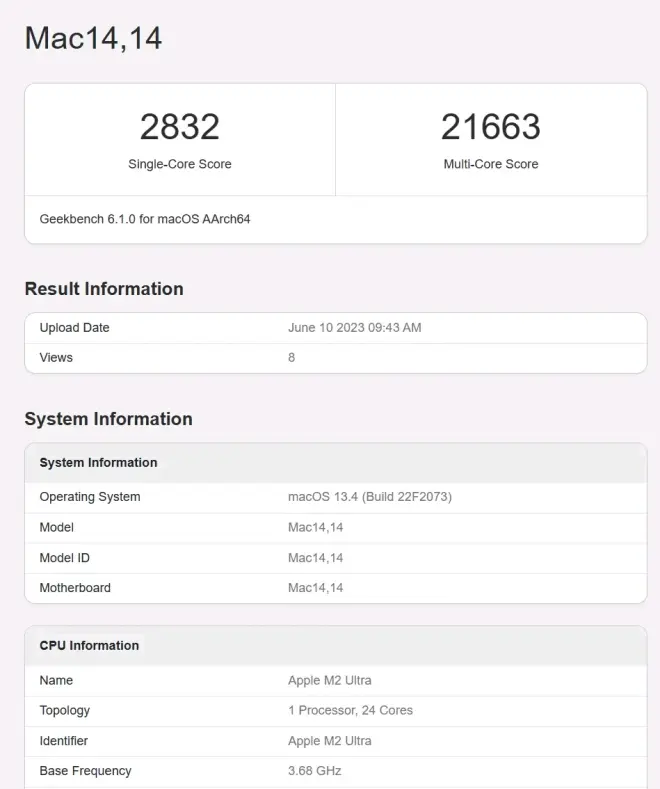Select the 3.68 GHz base frequency value
This screenshot has height=789, width=660.
pyautogui.click(x=314, y=771)
